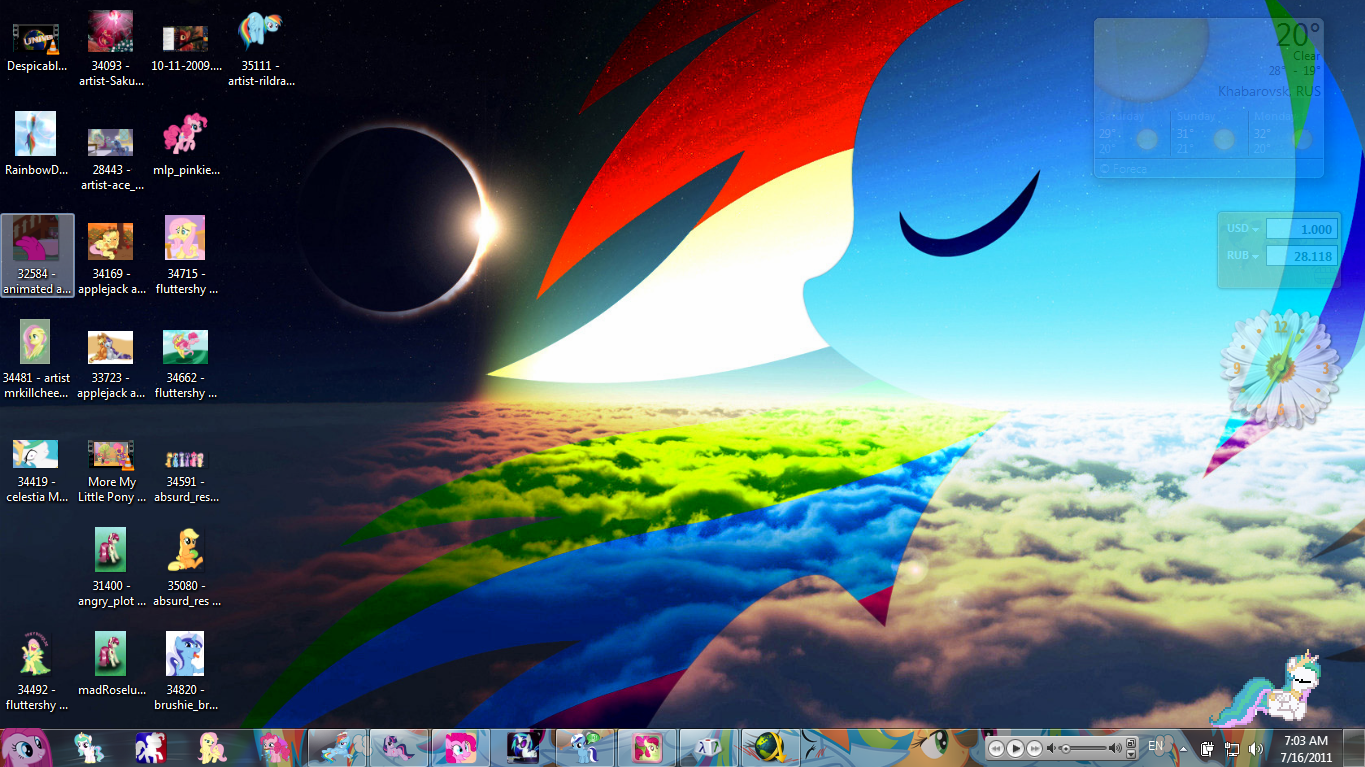This screenshot has width=1365, height=767.
Task: Open the 34169 - applejack a... icon
Action: 112,256
